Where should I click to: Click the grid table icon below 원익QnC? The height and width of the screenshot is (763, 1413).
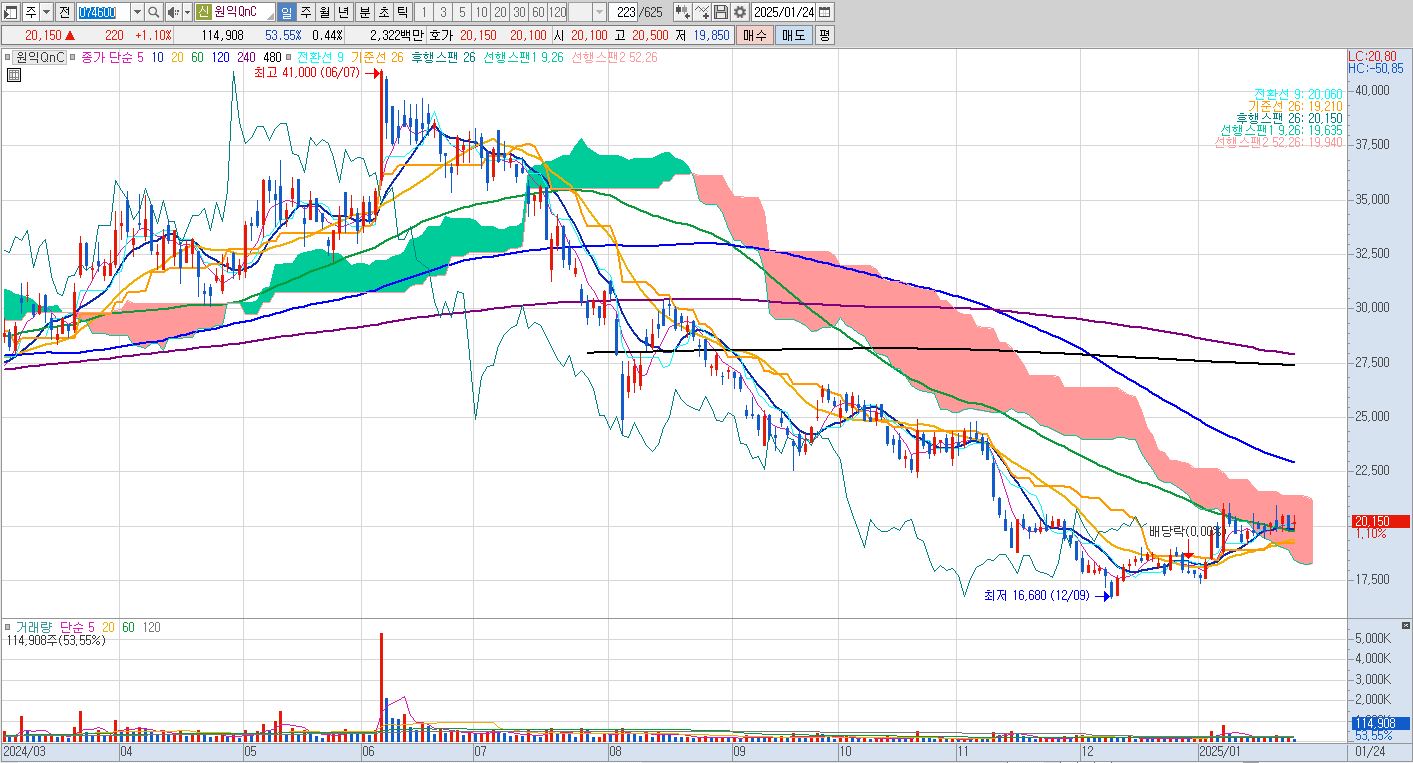[x=14, y=74]
